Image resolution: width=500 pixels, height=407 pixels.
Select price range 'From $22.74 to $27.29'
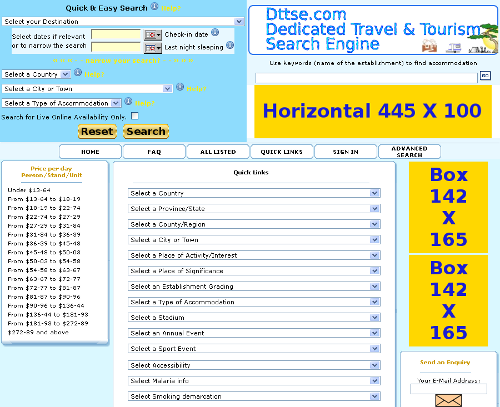(x=44, y=217)
